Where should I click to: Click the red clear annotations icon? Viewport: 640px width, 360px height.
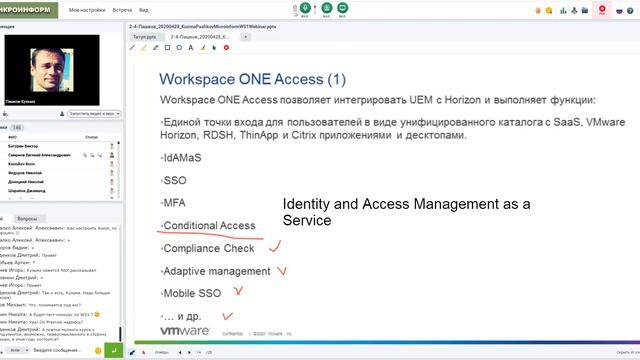click(226, 48)
